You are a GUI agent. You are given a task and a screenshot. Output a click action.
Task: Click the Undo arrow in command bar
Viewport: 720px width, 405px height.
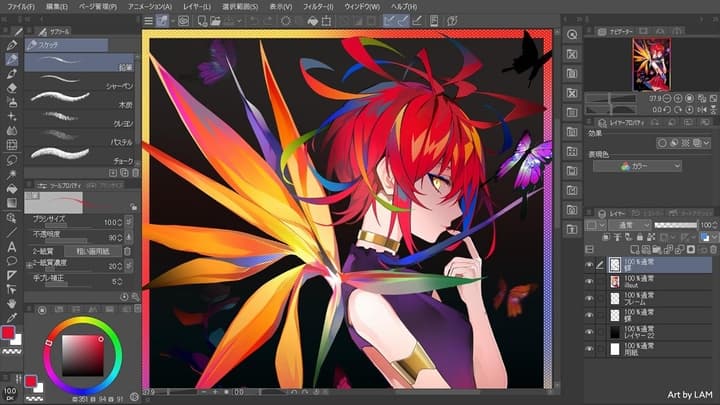(254, 21)
